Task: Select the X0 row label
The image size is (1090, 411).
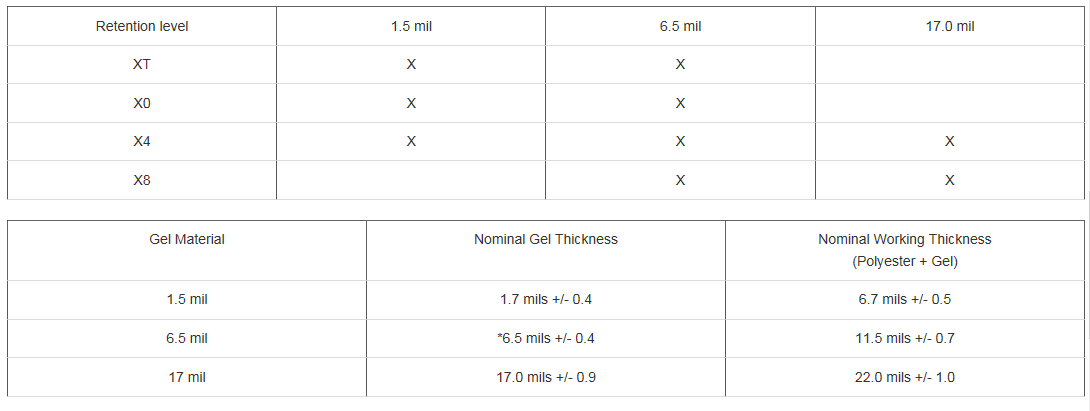Action: [142, 103]
